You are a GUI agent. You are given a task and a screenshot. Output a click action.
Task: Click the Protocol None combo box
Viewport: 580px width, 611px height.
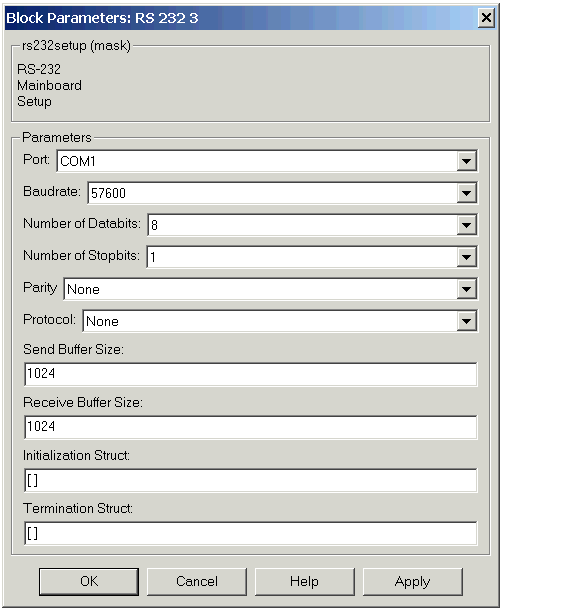(280, 321)
